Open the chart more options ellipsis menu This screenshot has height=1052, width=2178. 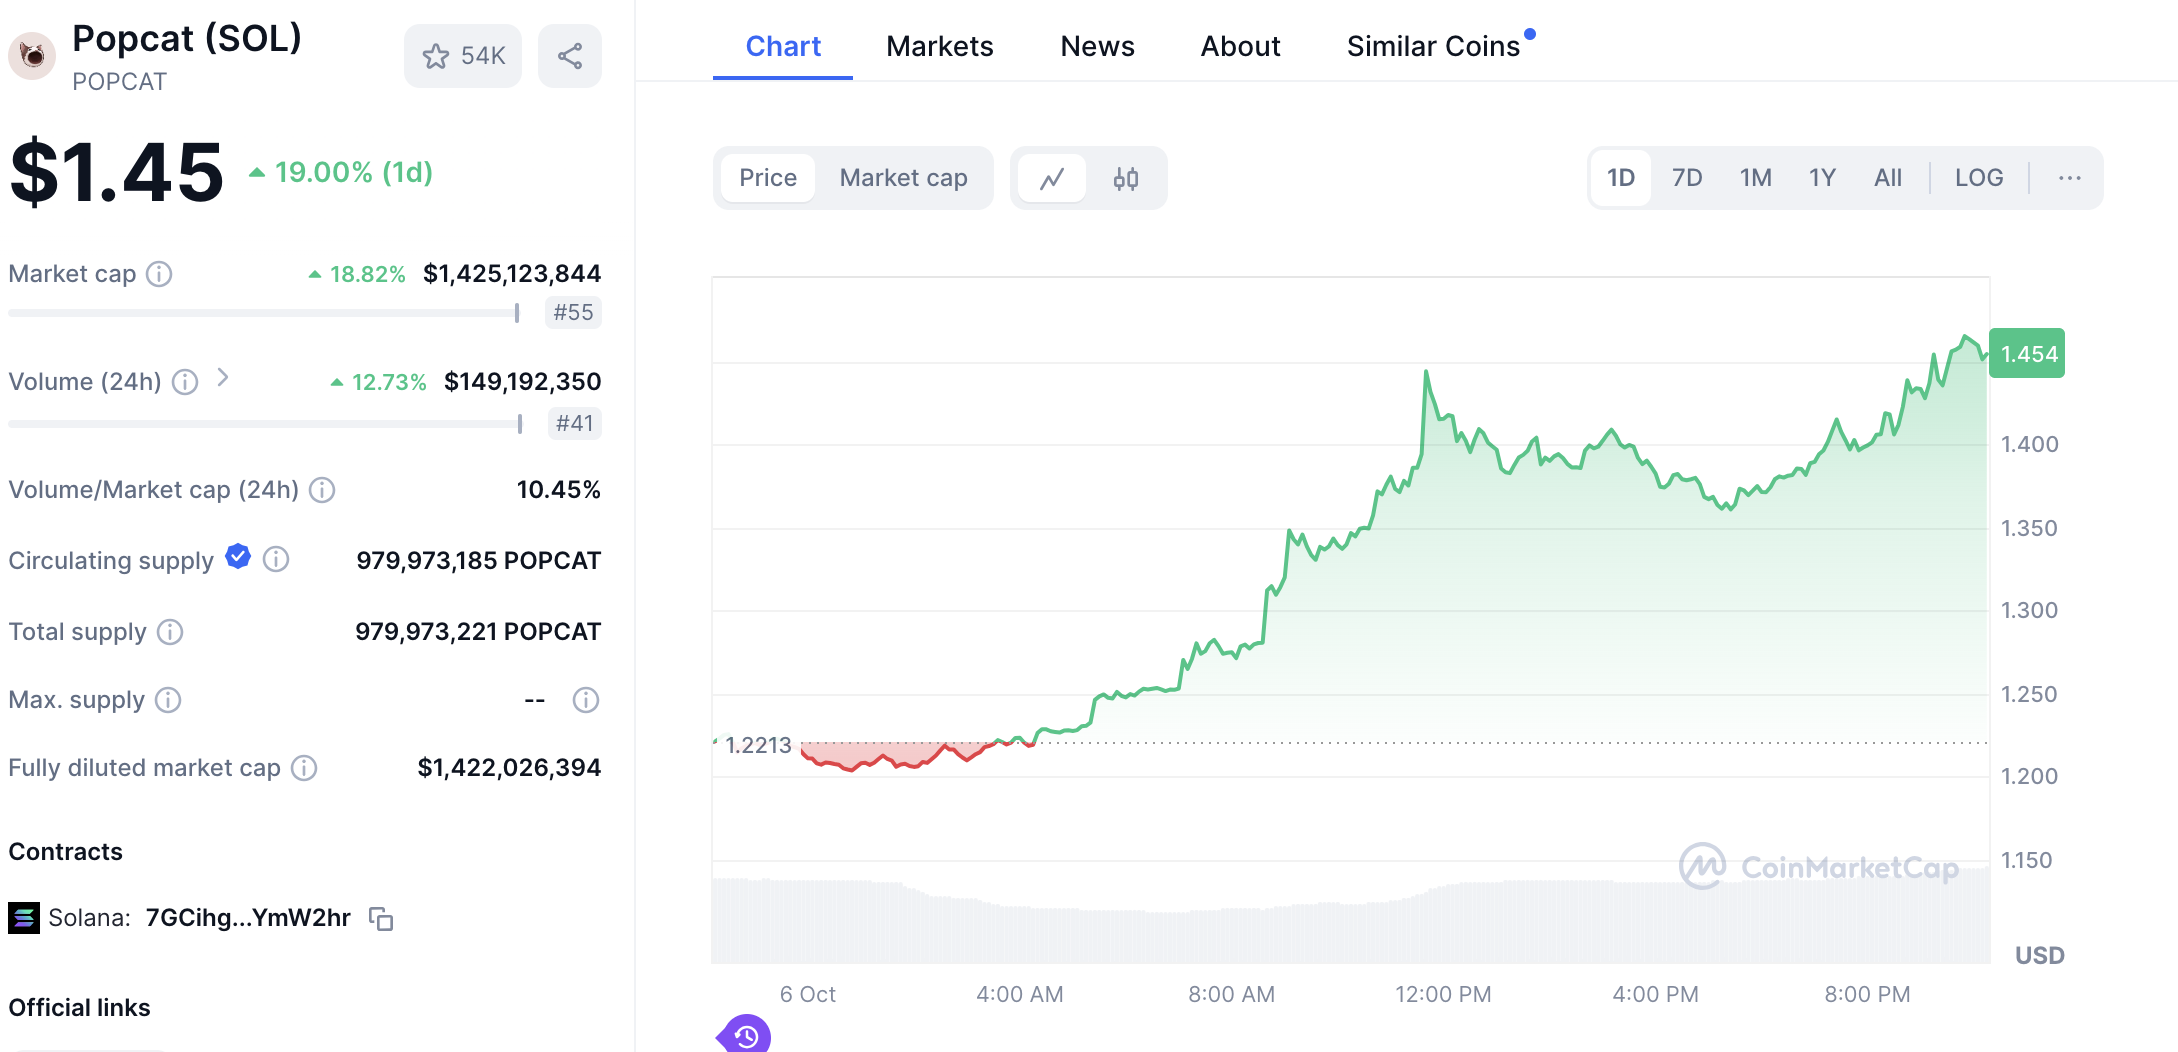(2070, 178)
